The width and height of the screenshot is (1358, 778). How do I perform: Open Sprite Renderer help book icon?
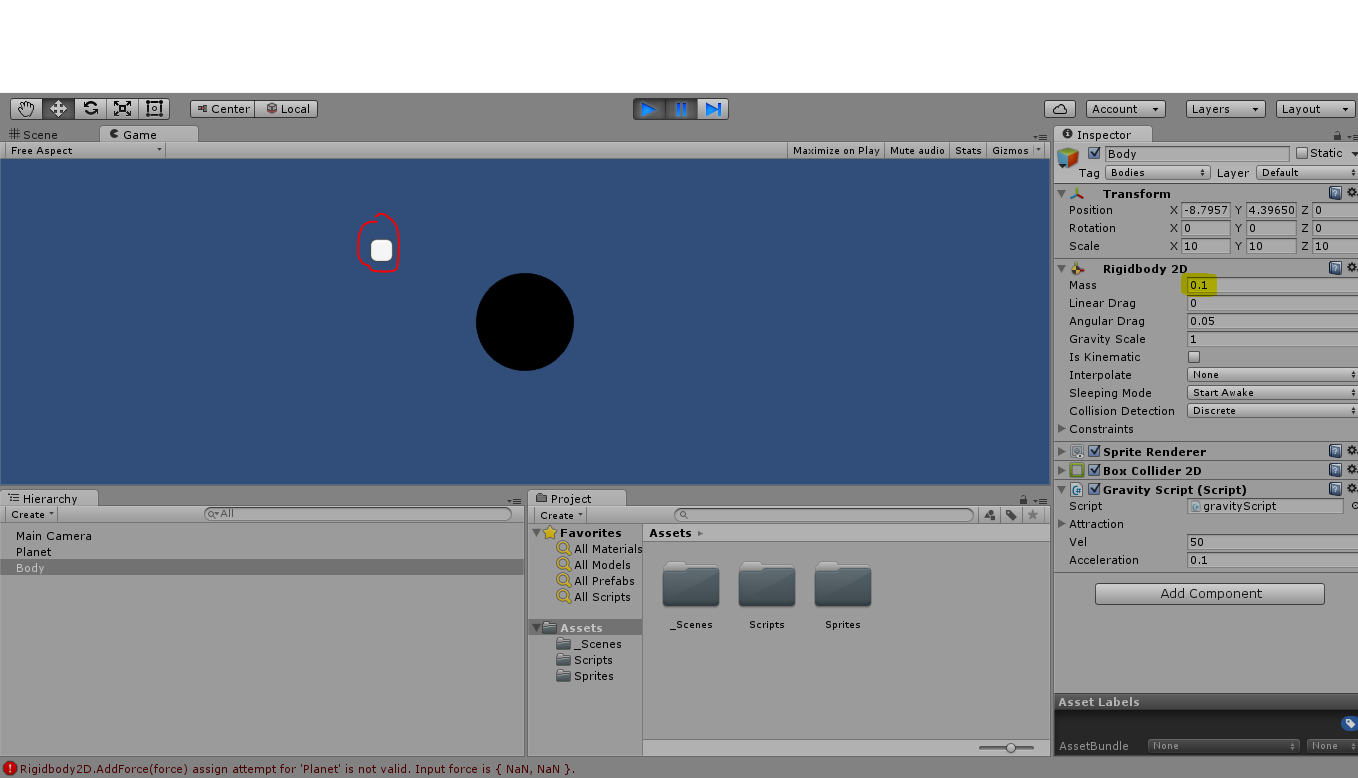(1335, 451)
